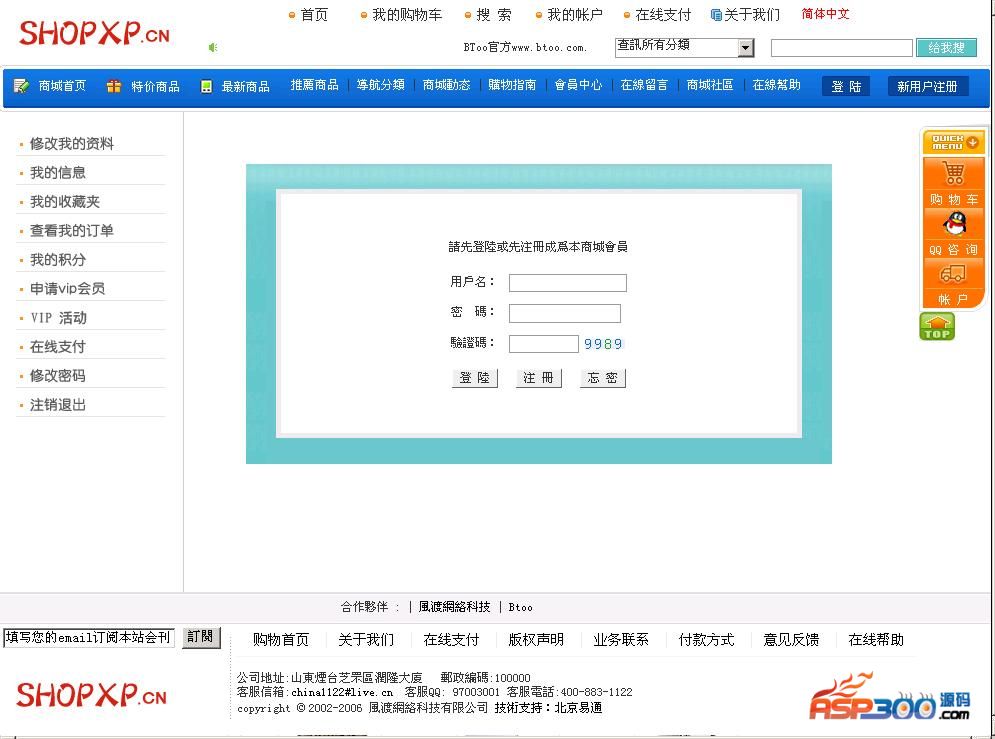Click the 忘密 forgot password button
Image resolution: width=995 pixels, height=739 pixels.
coord(602,378)
